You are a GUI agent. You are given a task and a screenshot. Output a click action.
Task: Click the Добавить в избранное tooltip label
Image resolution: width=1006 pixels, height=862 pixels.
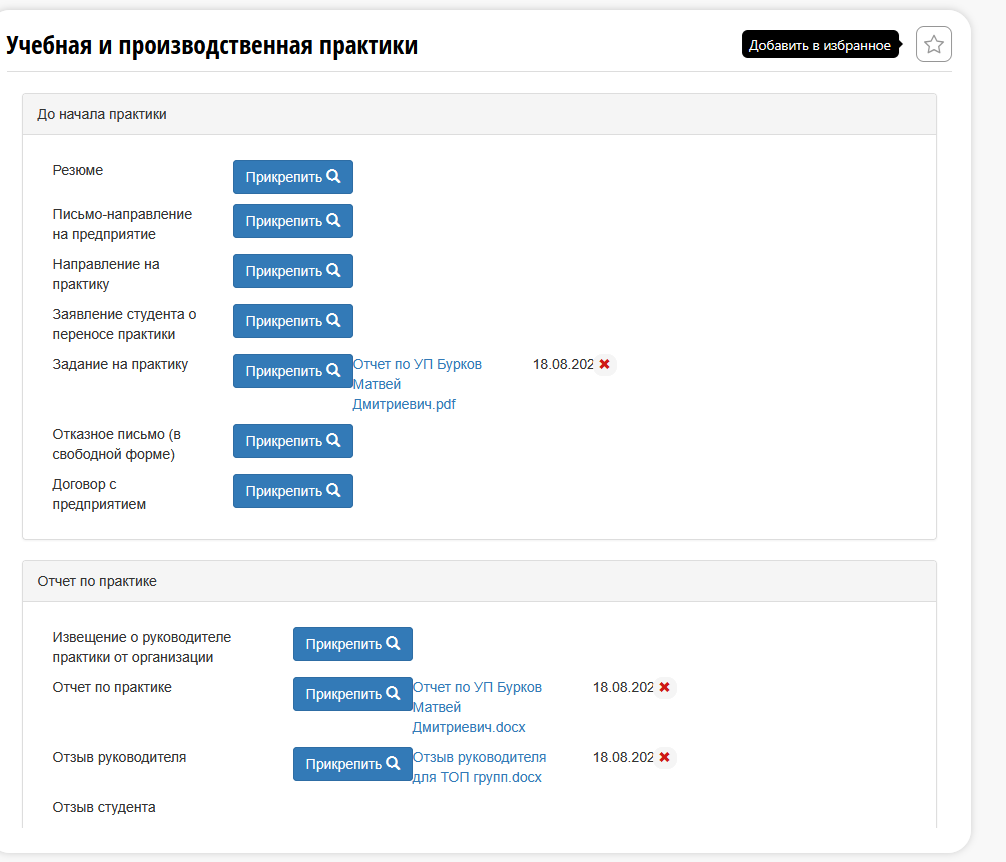[x=821, y=45]
